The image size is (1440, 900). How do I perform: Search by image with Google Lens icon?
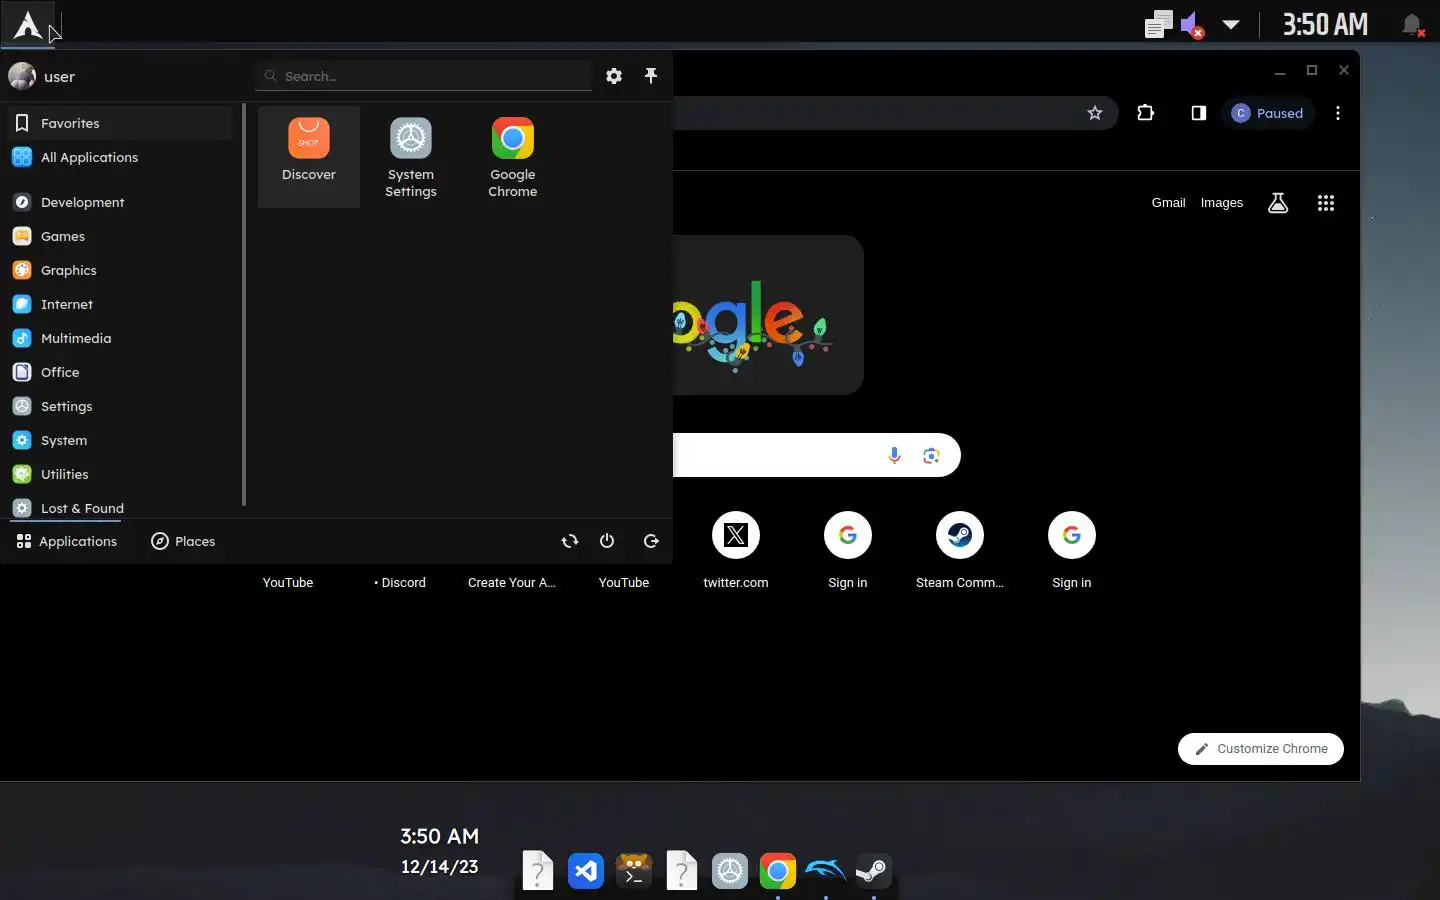click(x=931, y=456)
